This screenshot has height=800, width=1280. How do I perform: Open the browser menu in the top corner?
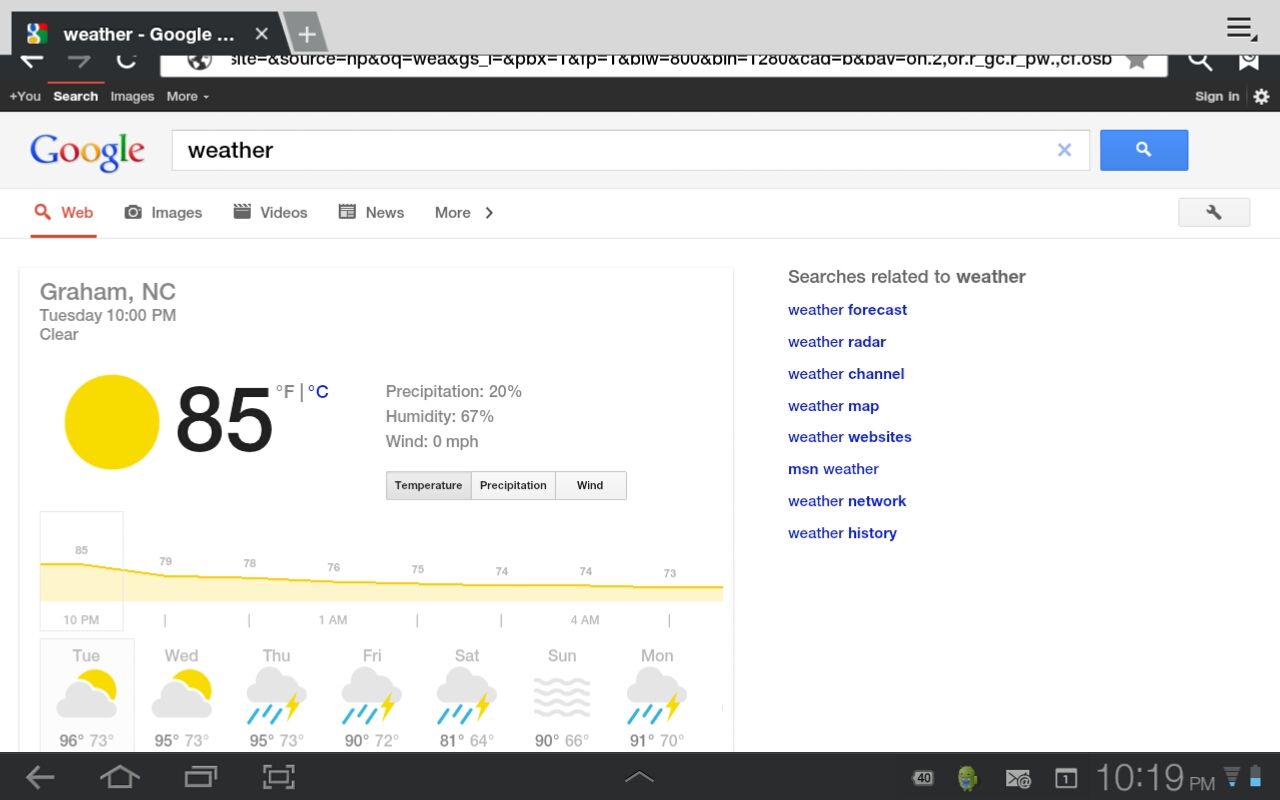click(x=1241, y=28)
